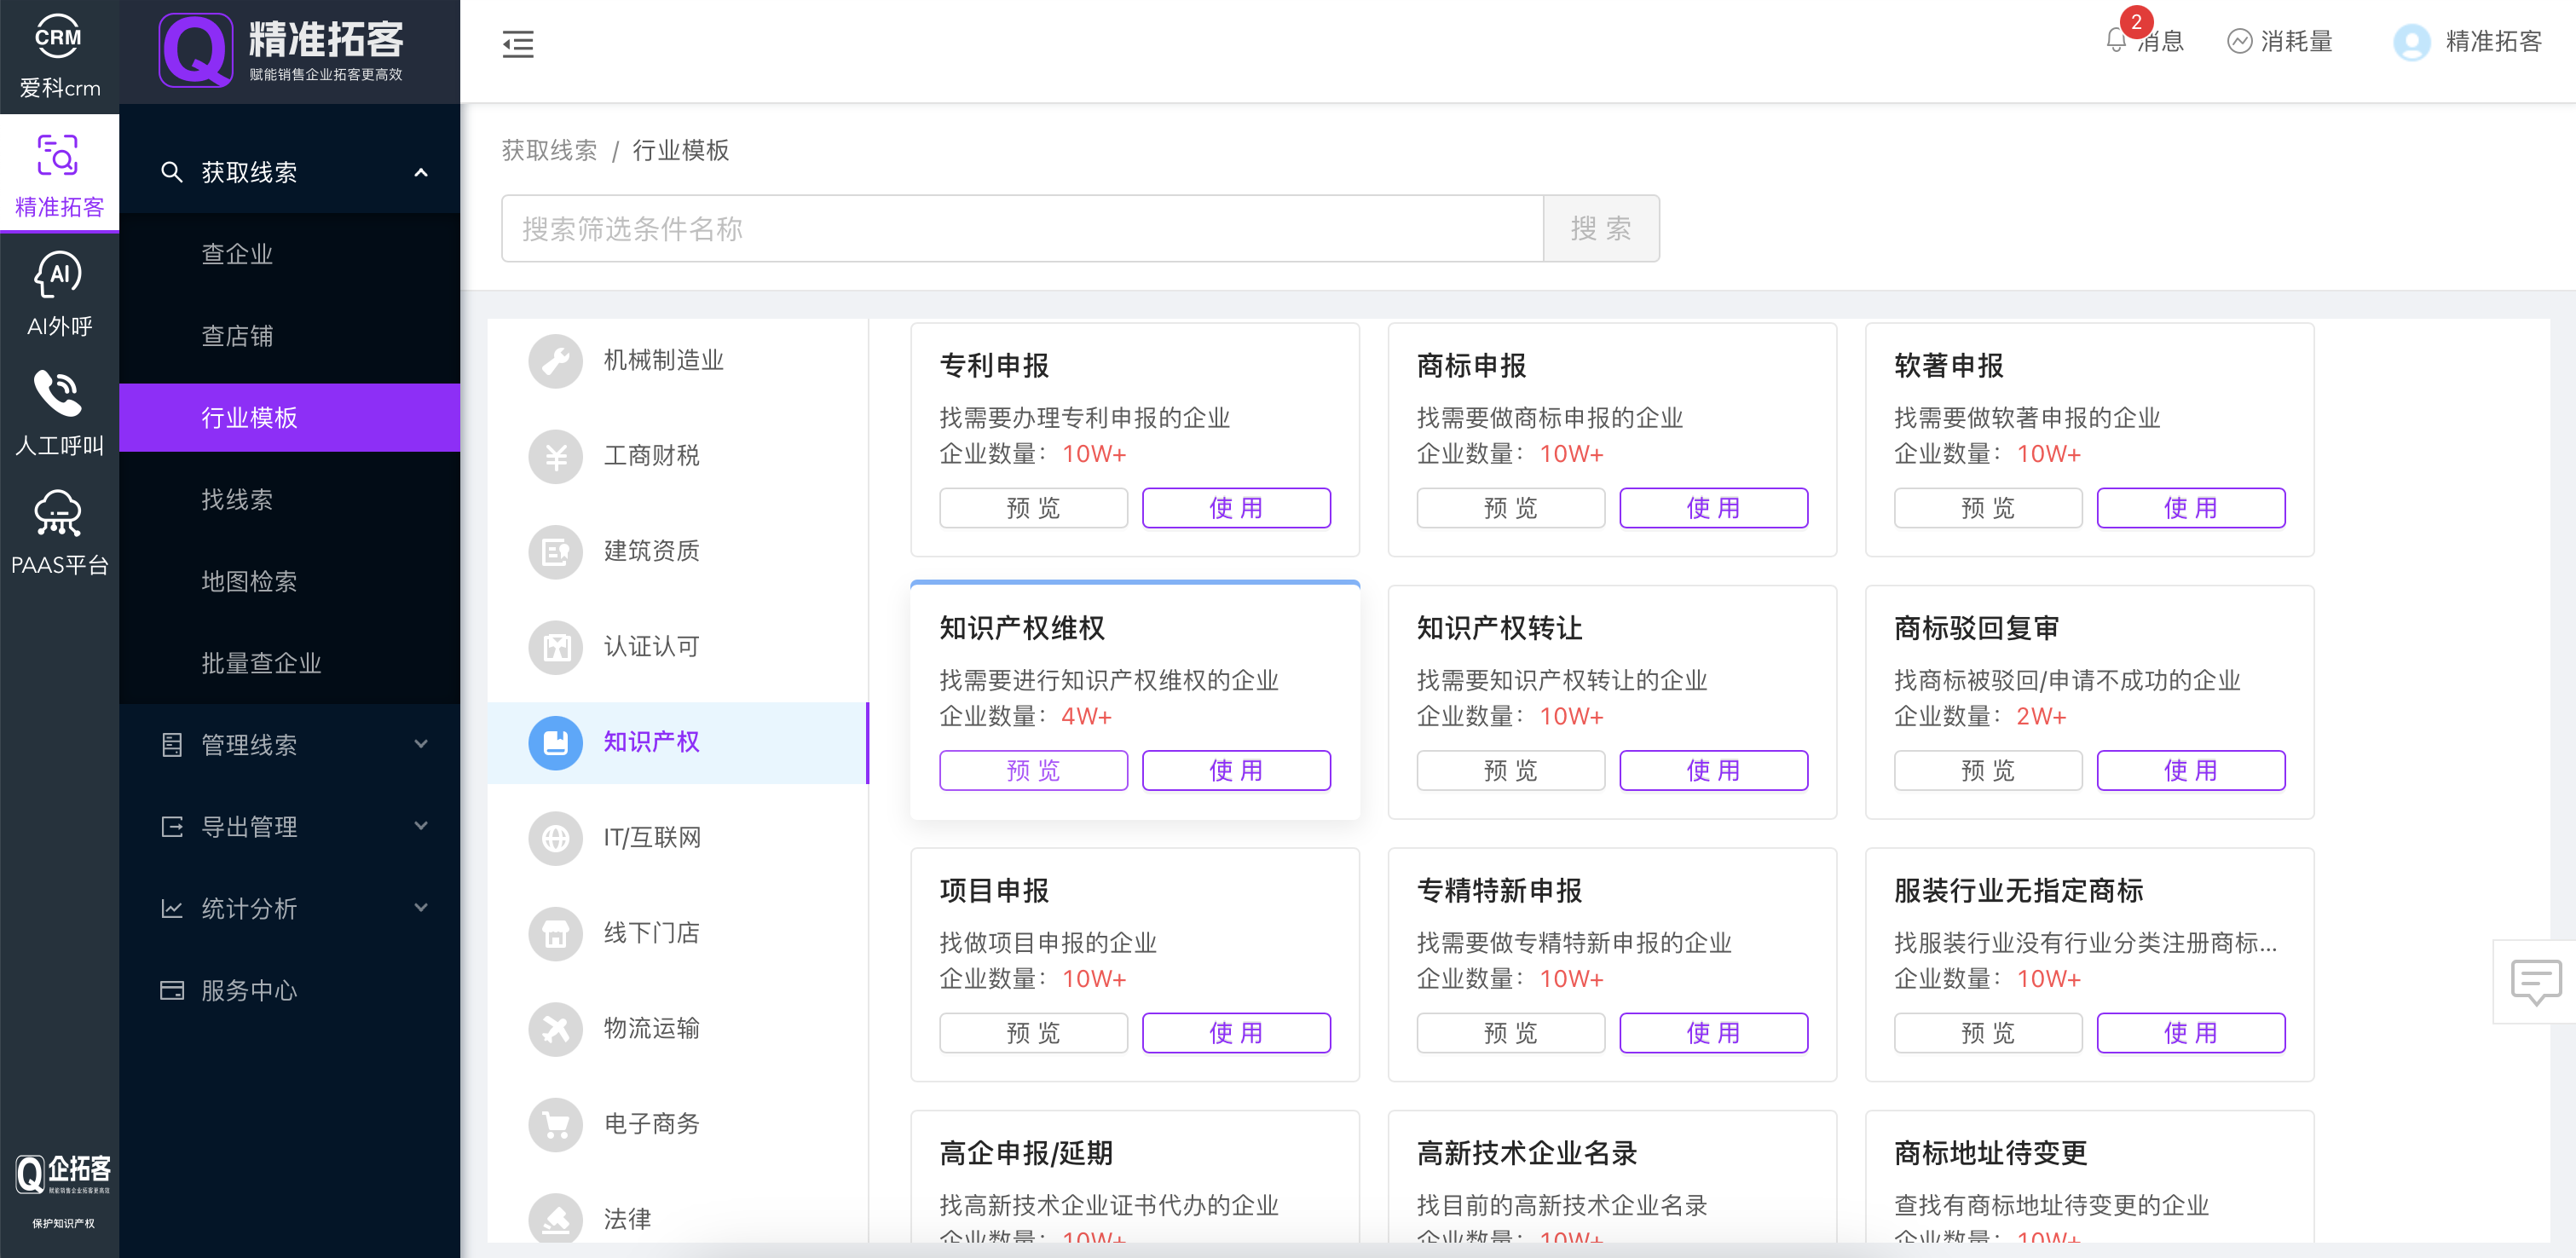
Task: Preview the 知识产权维权 template
Action: pyautogui.click(x=1032, y=770)
